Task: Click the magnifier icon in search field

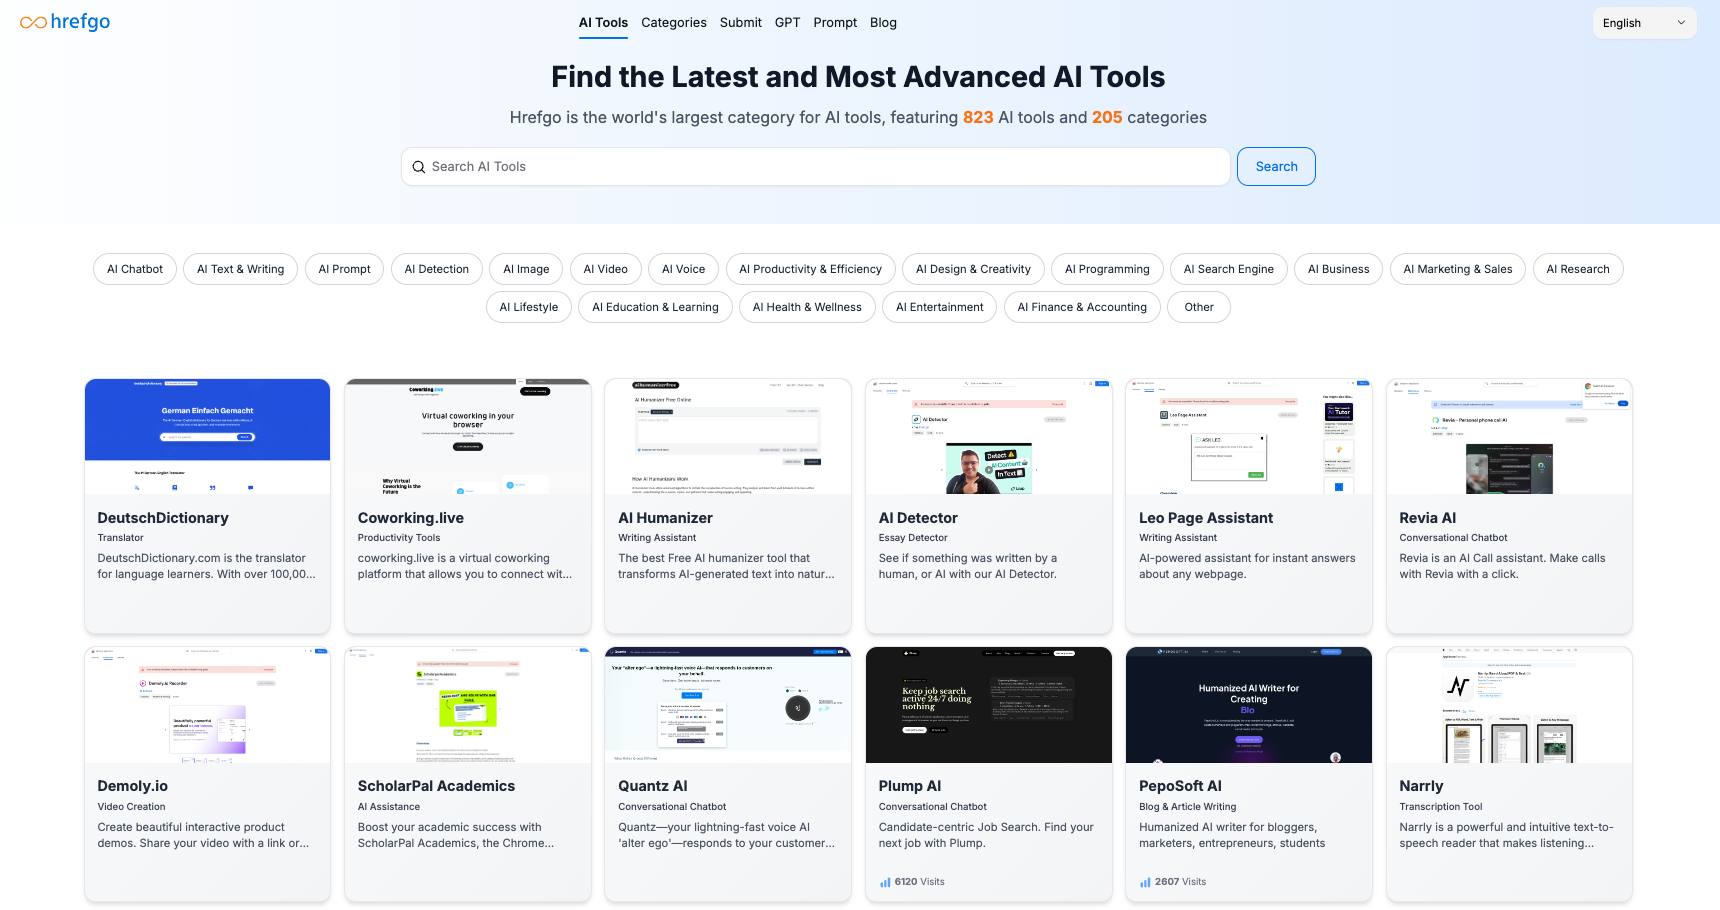Action: pyautogui.click(x=419, y=167)
